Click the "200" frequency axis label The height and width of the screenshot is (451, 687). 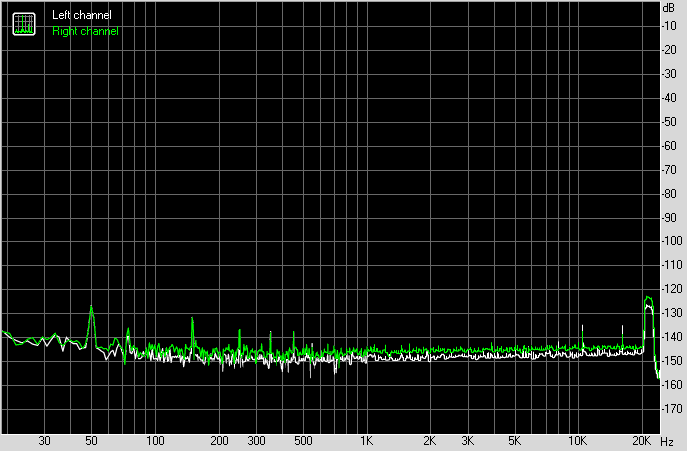[x=219, y=441]
